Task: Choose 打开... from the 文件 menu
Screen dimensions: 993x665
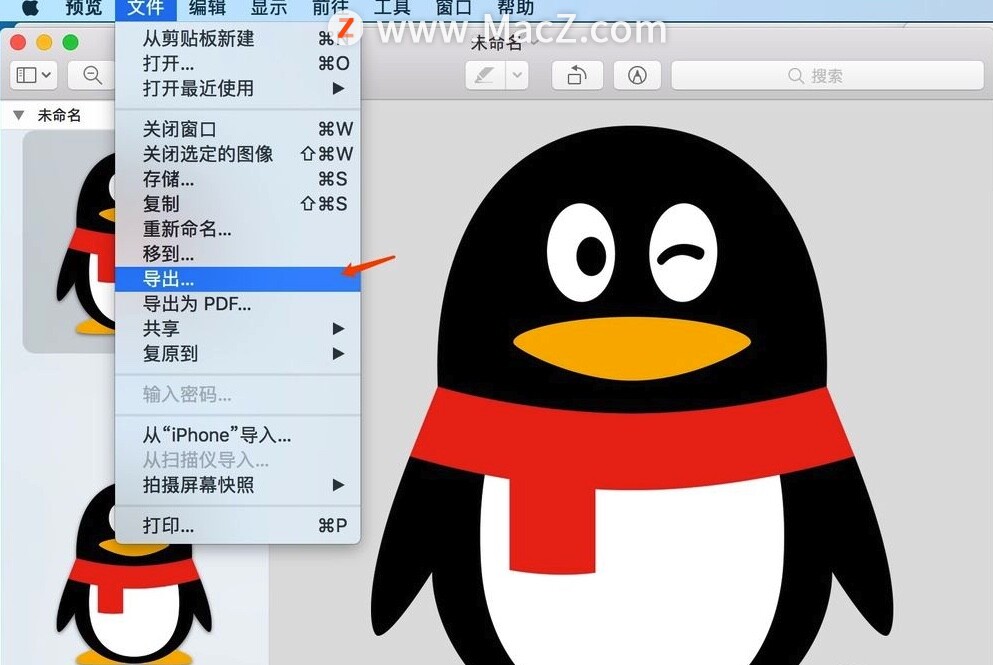Action: coord(237,63)
